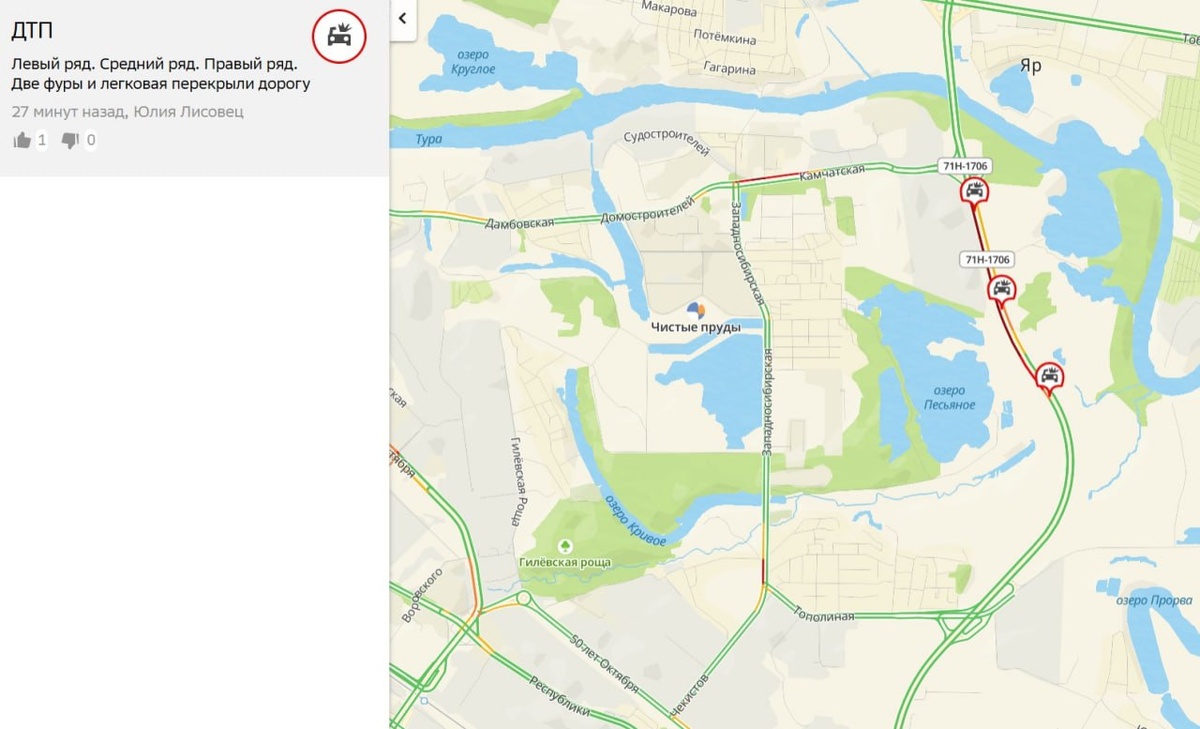Open the middle accident marker below the 71Н-1706 label
The height and width of the screenshot is (729, 1200).
coord(1002,290)
